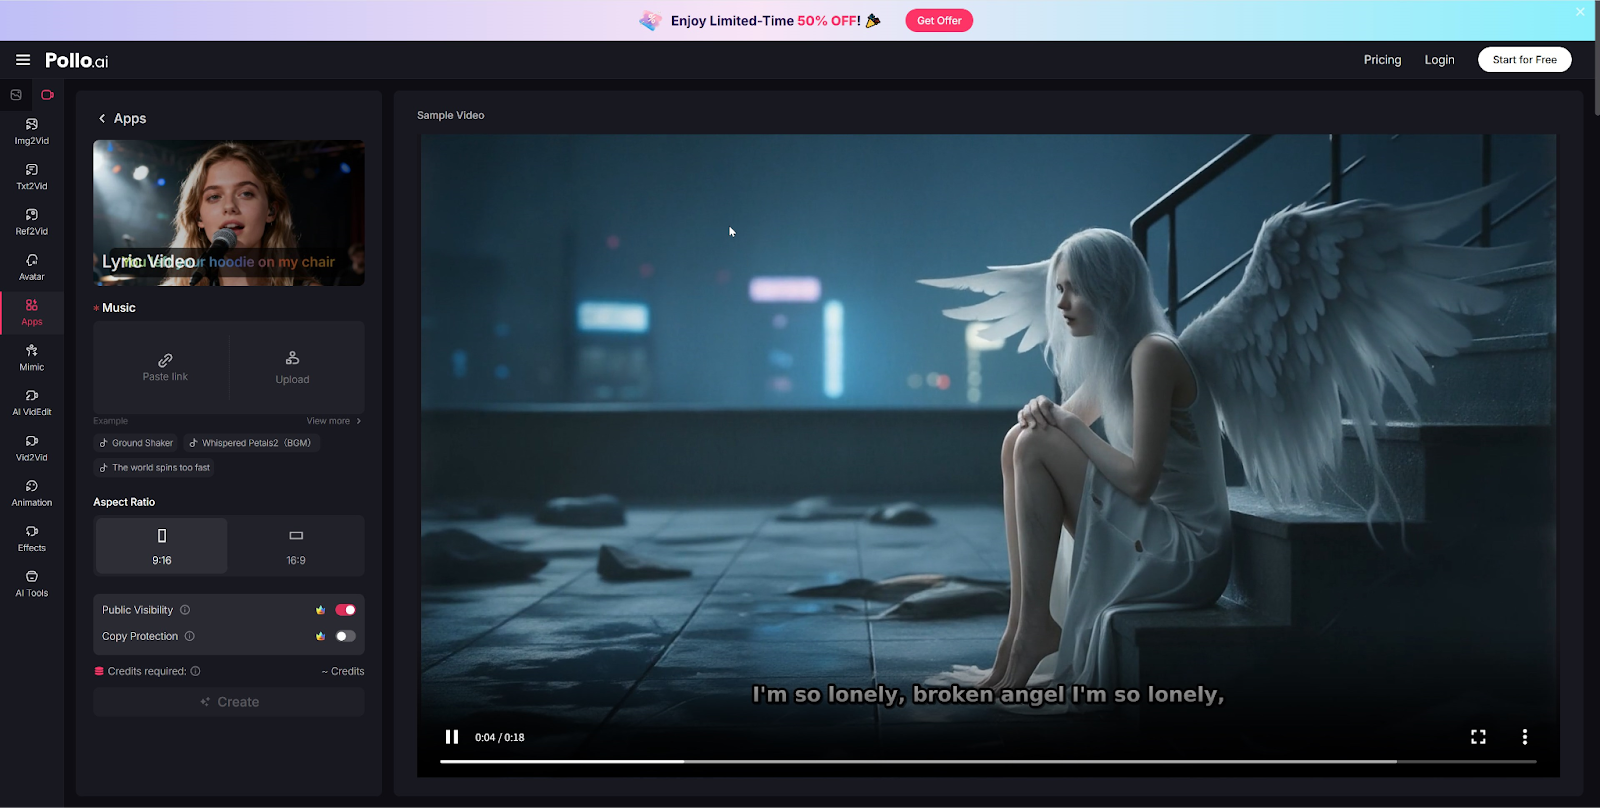Open AI VidEdit from sidebar

pos(31,402)
